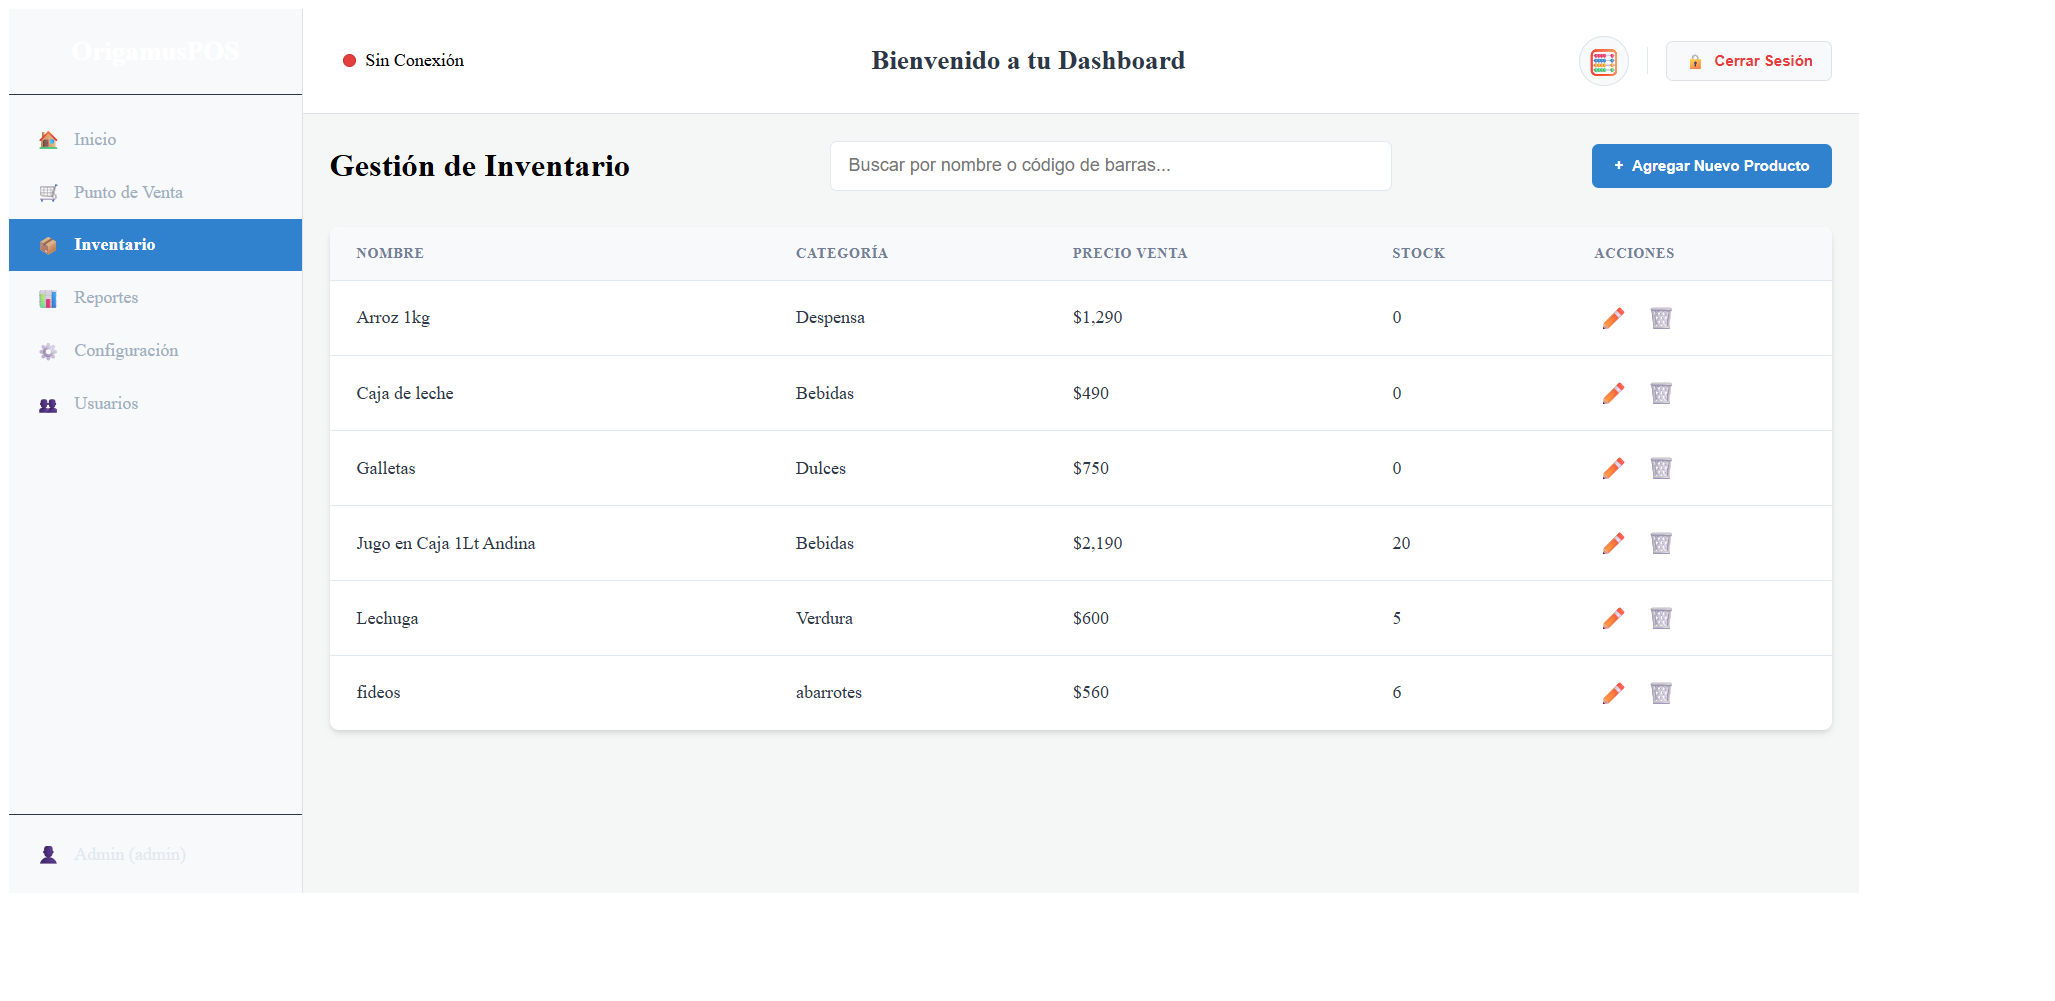Viewport: 2055px width, 1001px height.
Task: Edit the Caja de leche product
Action: (1613, 393)
